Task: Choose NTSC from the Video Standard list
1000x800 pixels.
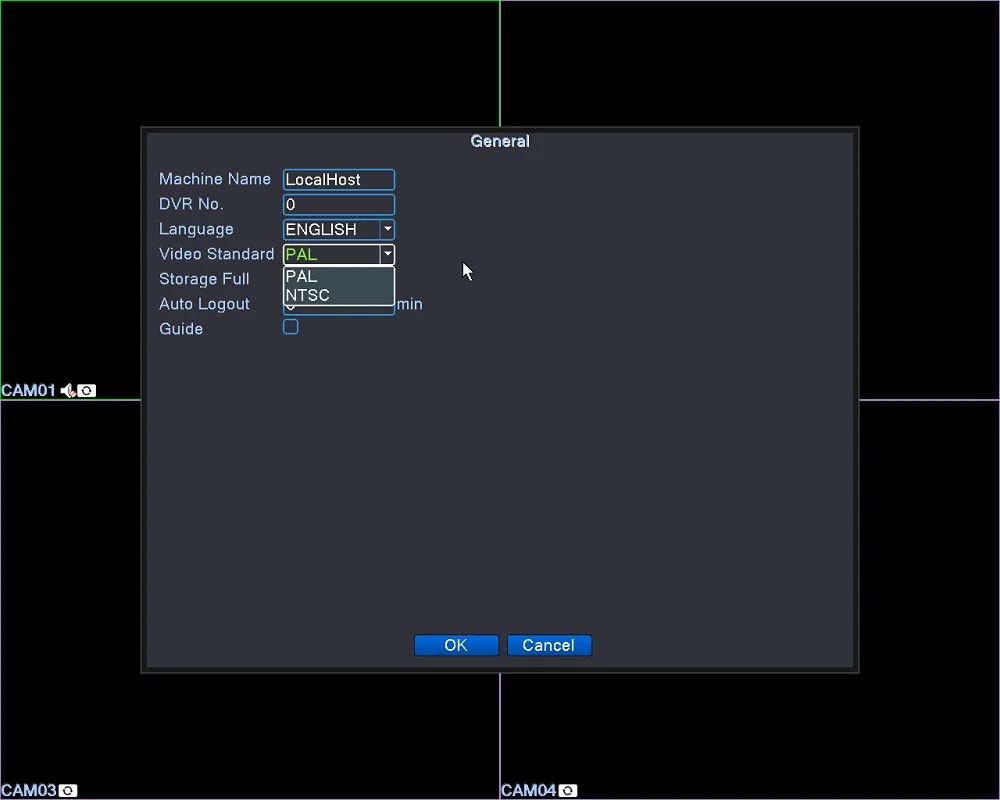Action: 339,295
